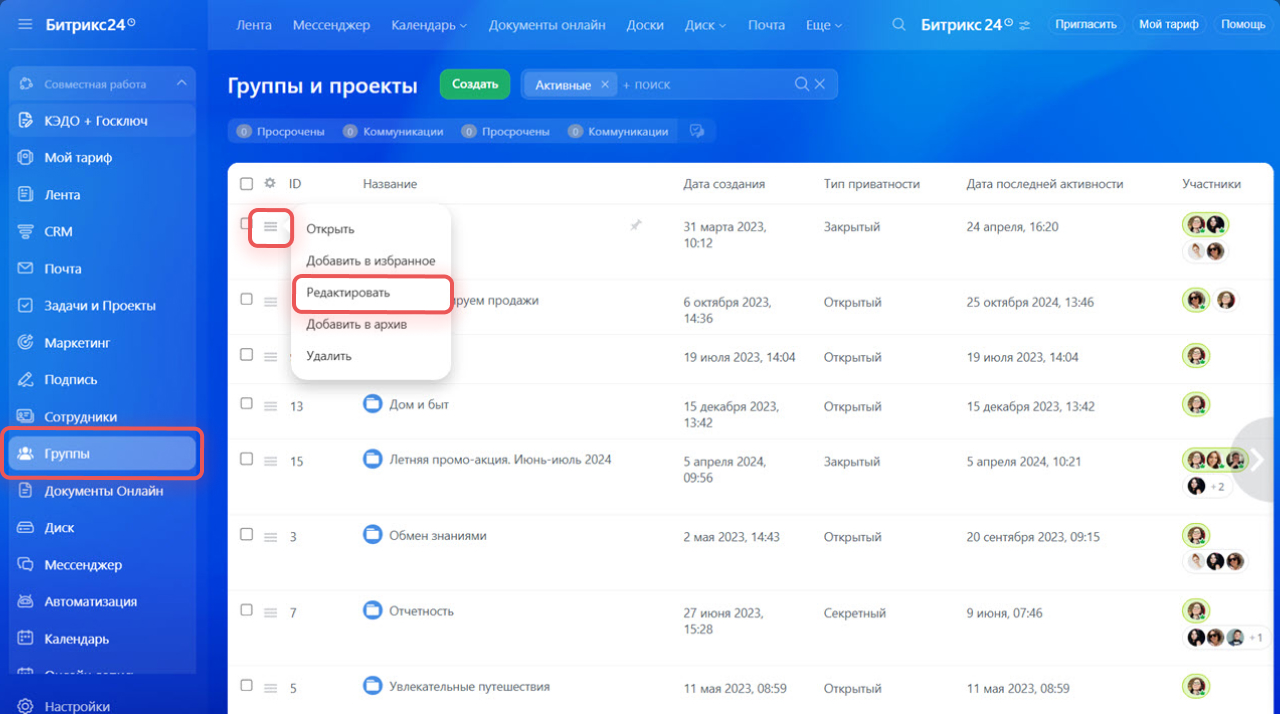1280x714 pixels.
Task: Open Автоматизация sidebar section
Action: (x=102, y=602)
